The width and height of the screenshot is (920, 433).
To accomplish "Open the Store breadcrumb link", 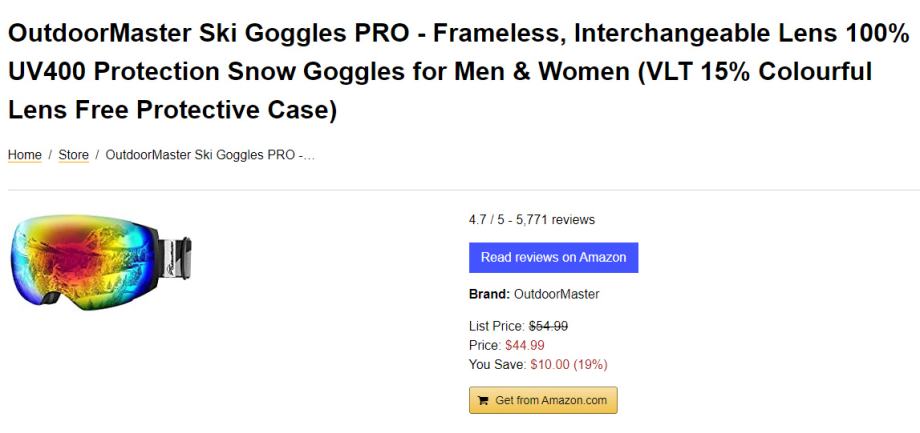I will (x=73, y=155).
